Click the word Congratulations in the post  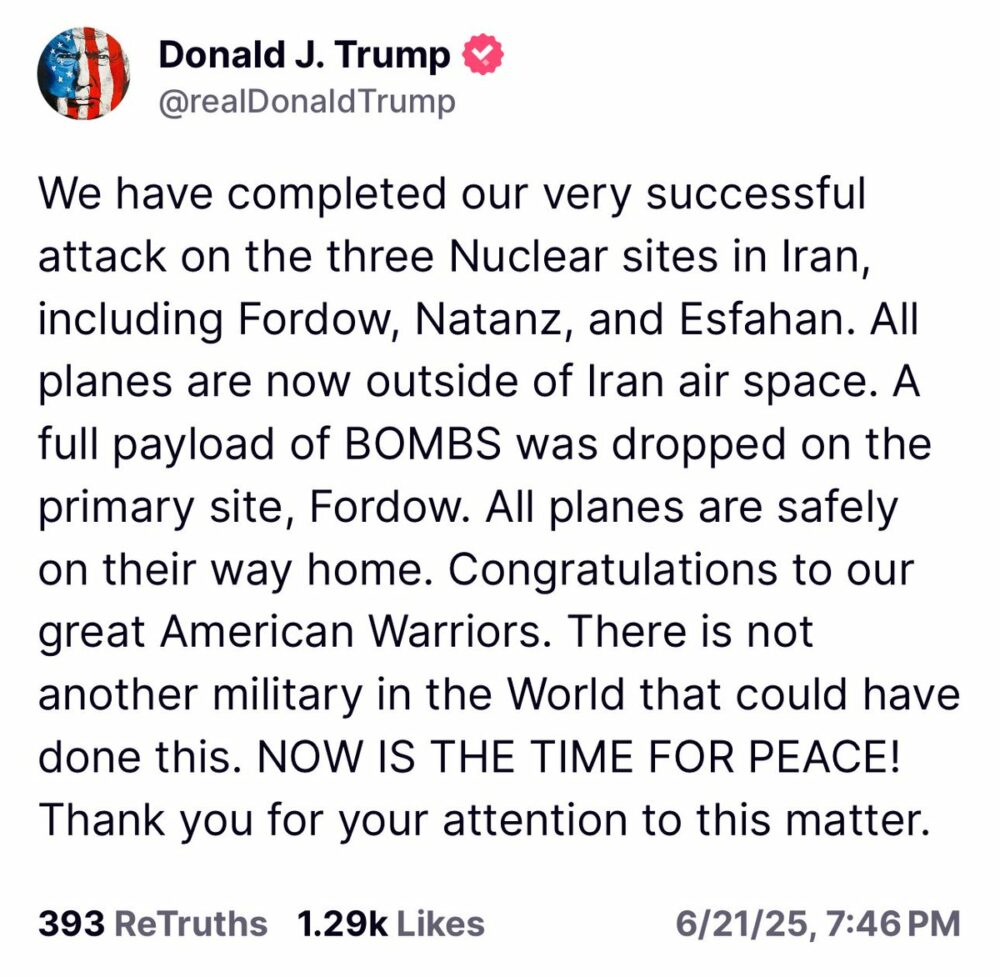612,569
